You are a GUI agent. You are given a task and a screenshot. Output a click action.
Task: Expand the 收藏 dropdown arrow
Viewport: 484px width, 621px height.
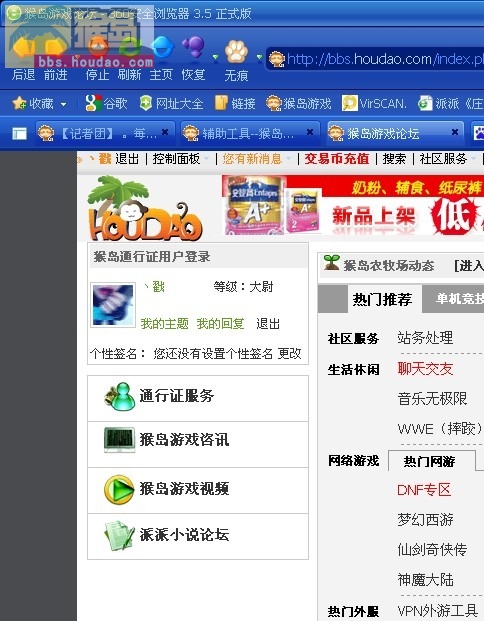tap(63, 105)
